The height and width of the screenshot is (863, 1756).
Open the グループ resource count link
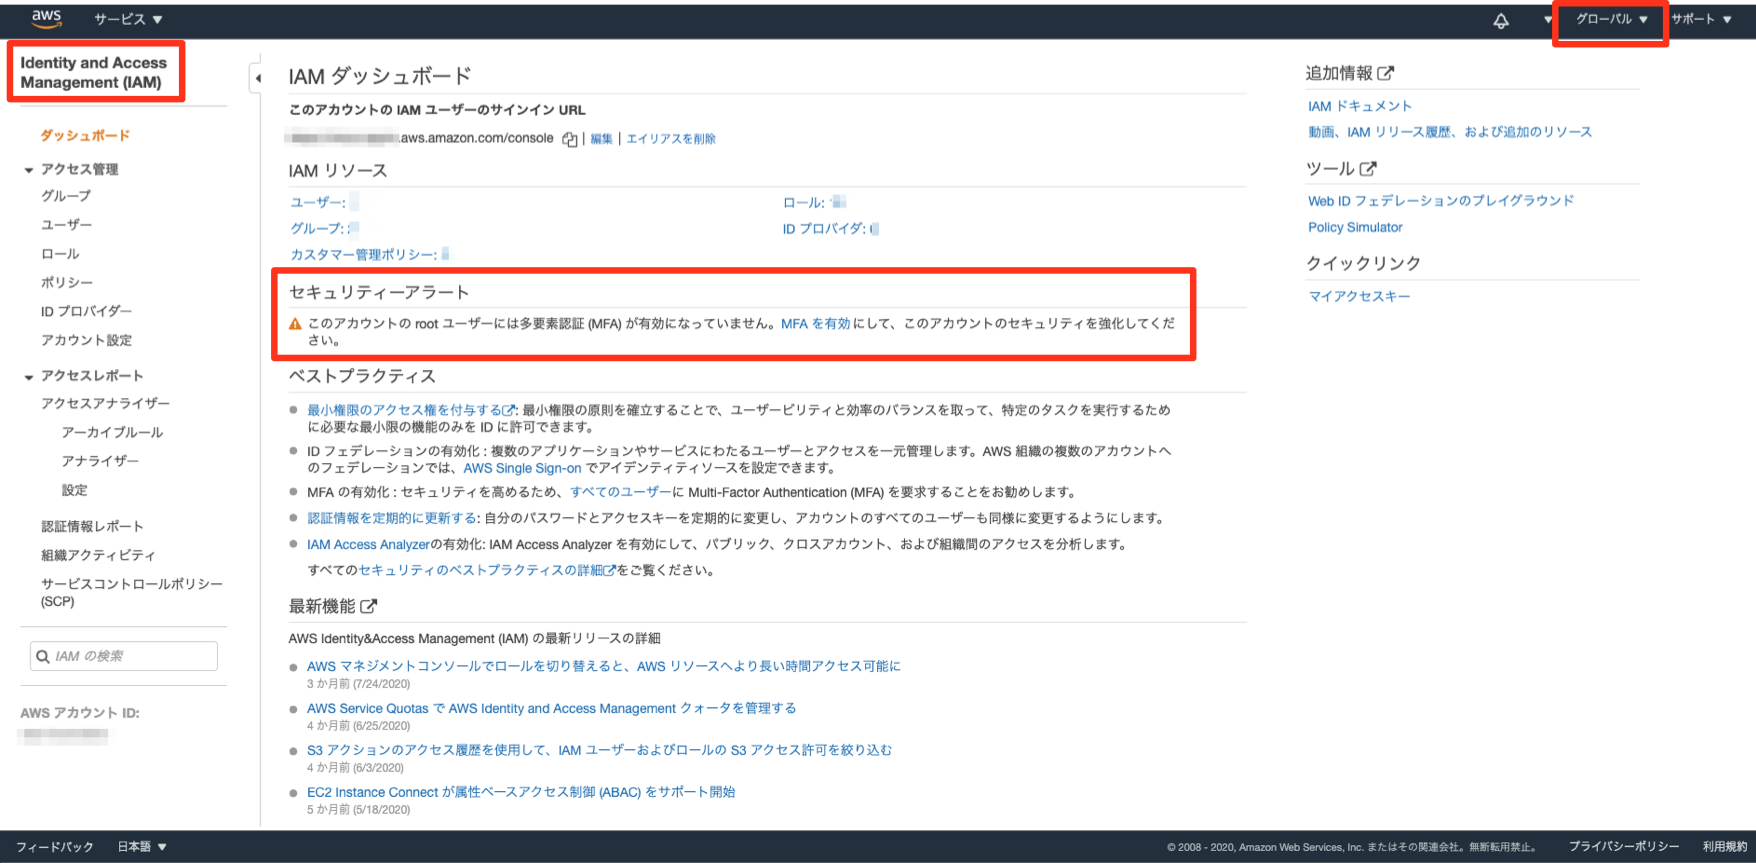click(318, 229)
